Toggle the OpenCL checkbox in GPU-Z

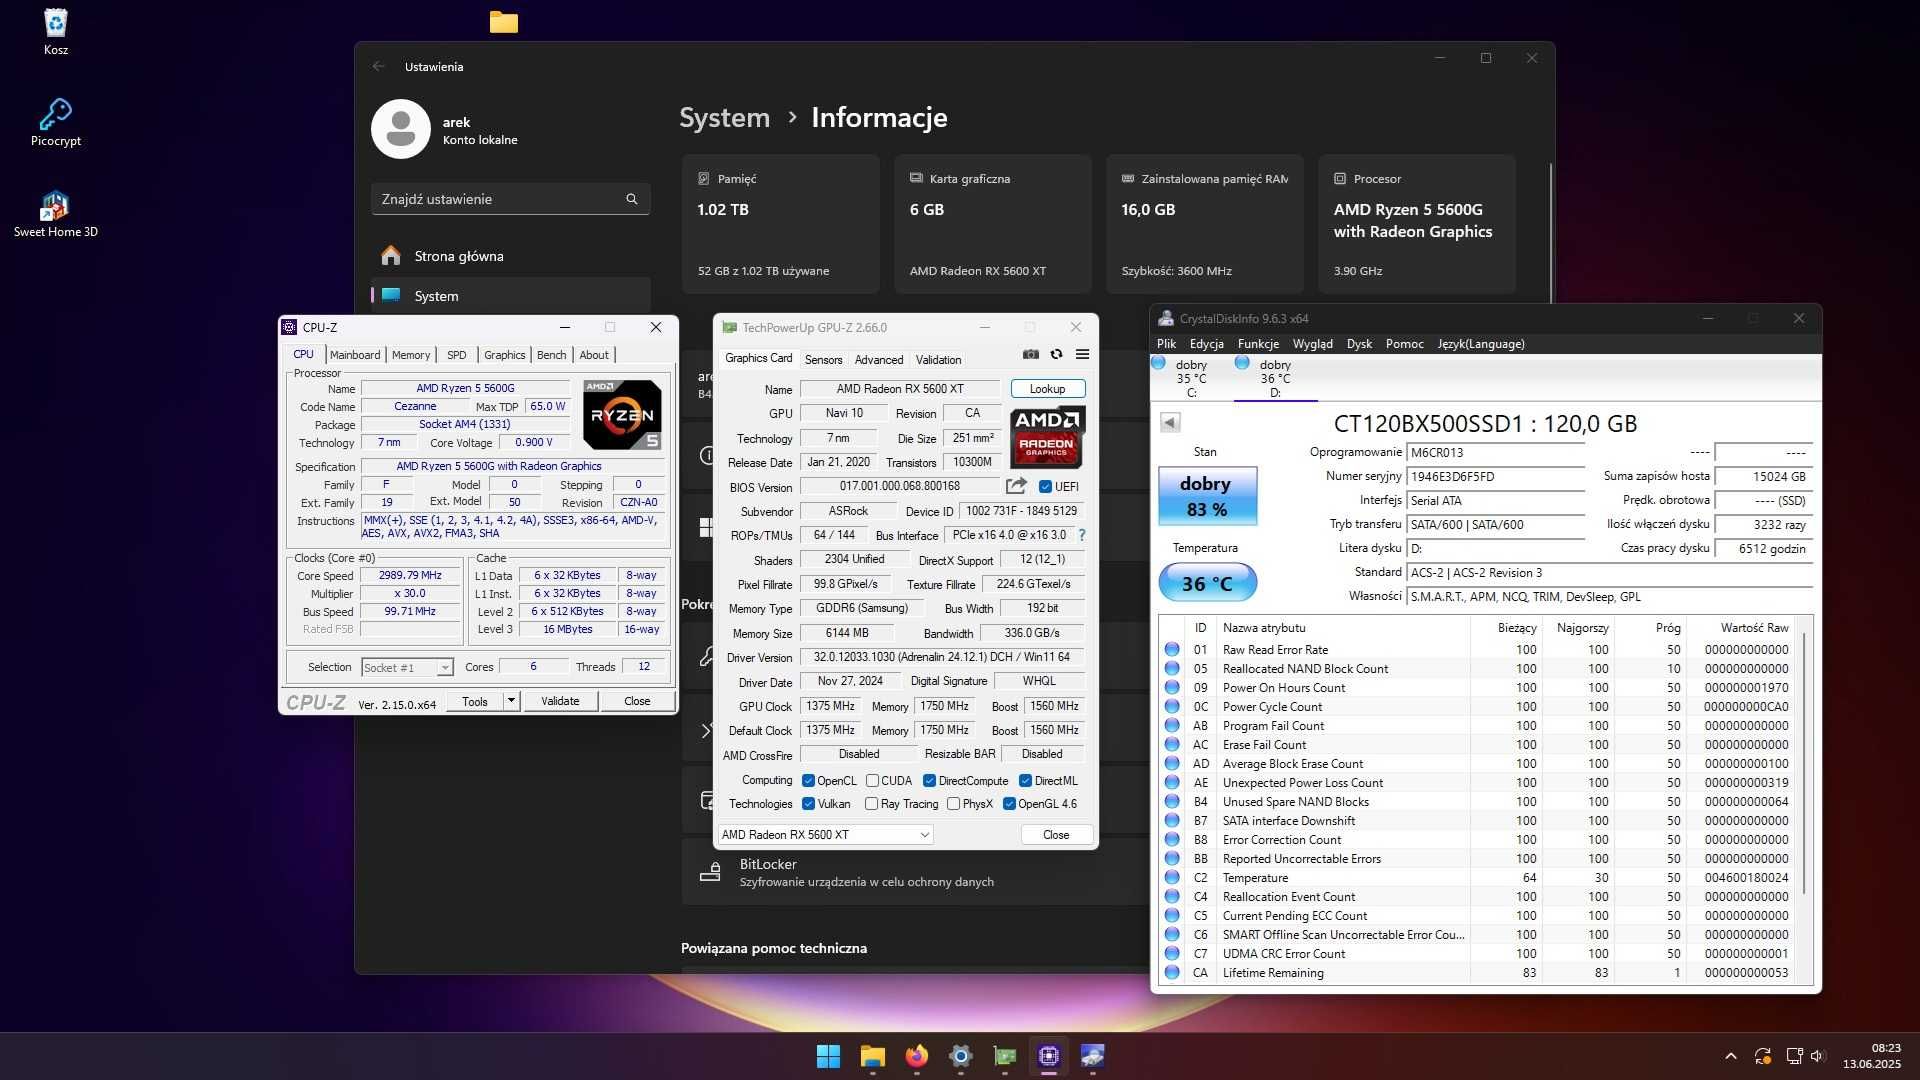click(x=808, y=781)
